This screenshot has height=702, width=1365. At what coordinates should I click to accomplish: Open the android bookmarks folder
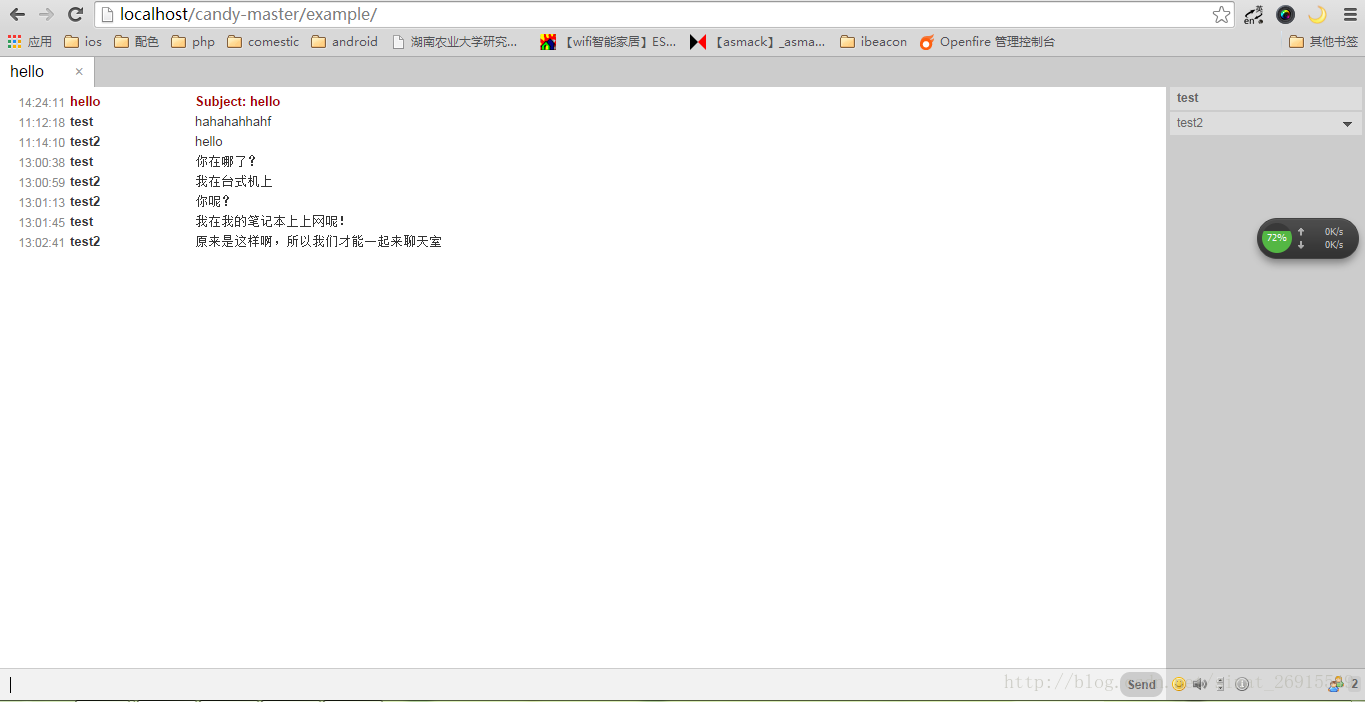(345, 42)
